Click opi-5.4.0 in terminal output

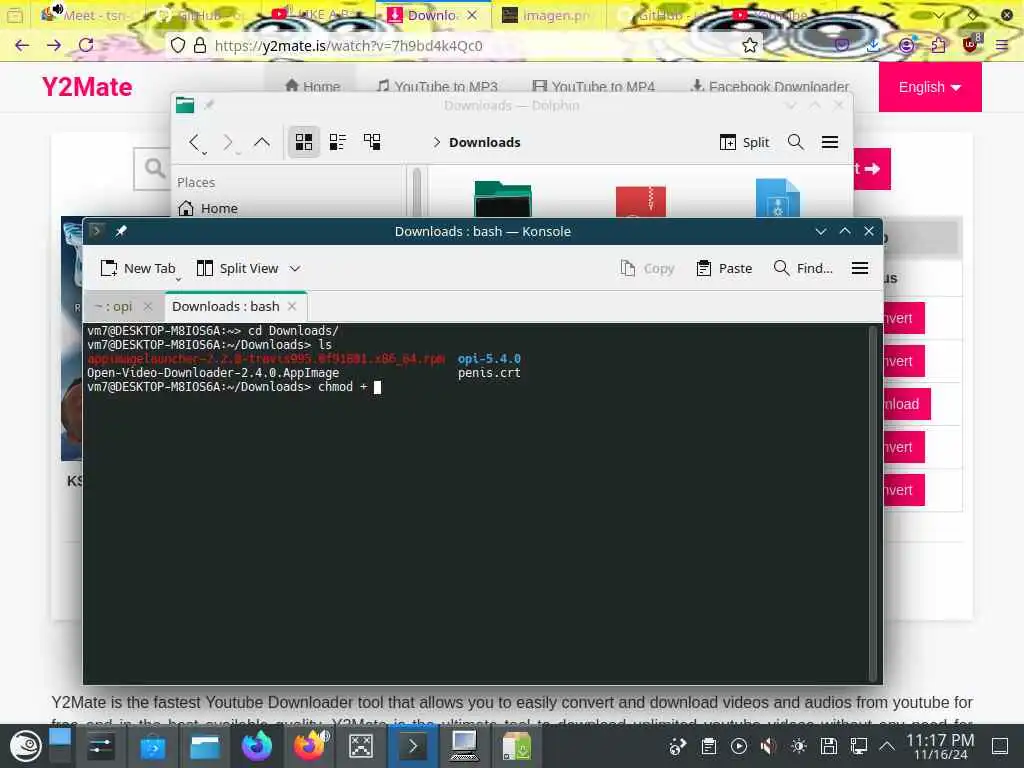point(489,359)
